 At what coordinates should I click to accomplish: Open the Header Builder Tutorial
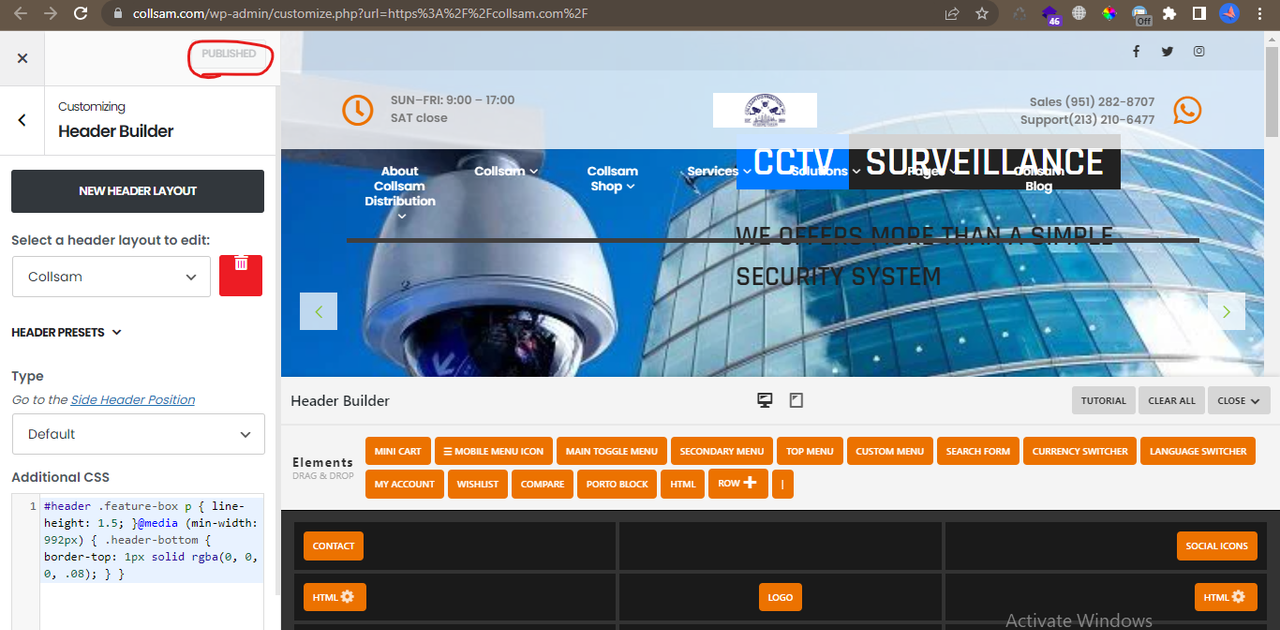(1104, 400)
